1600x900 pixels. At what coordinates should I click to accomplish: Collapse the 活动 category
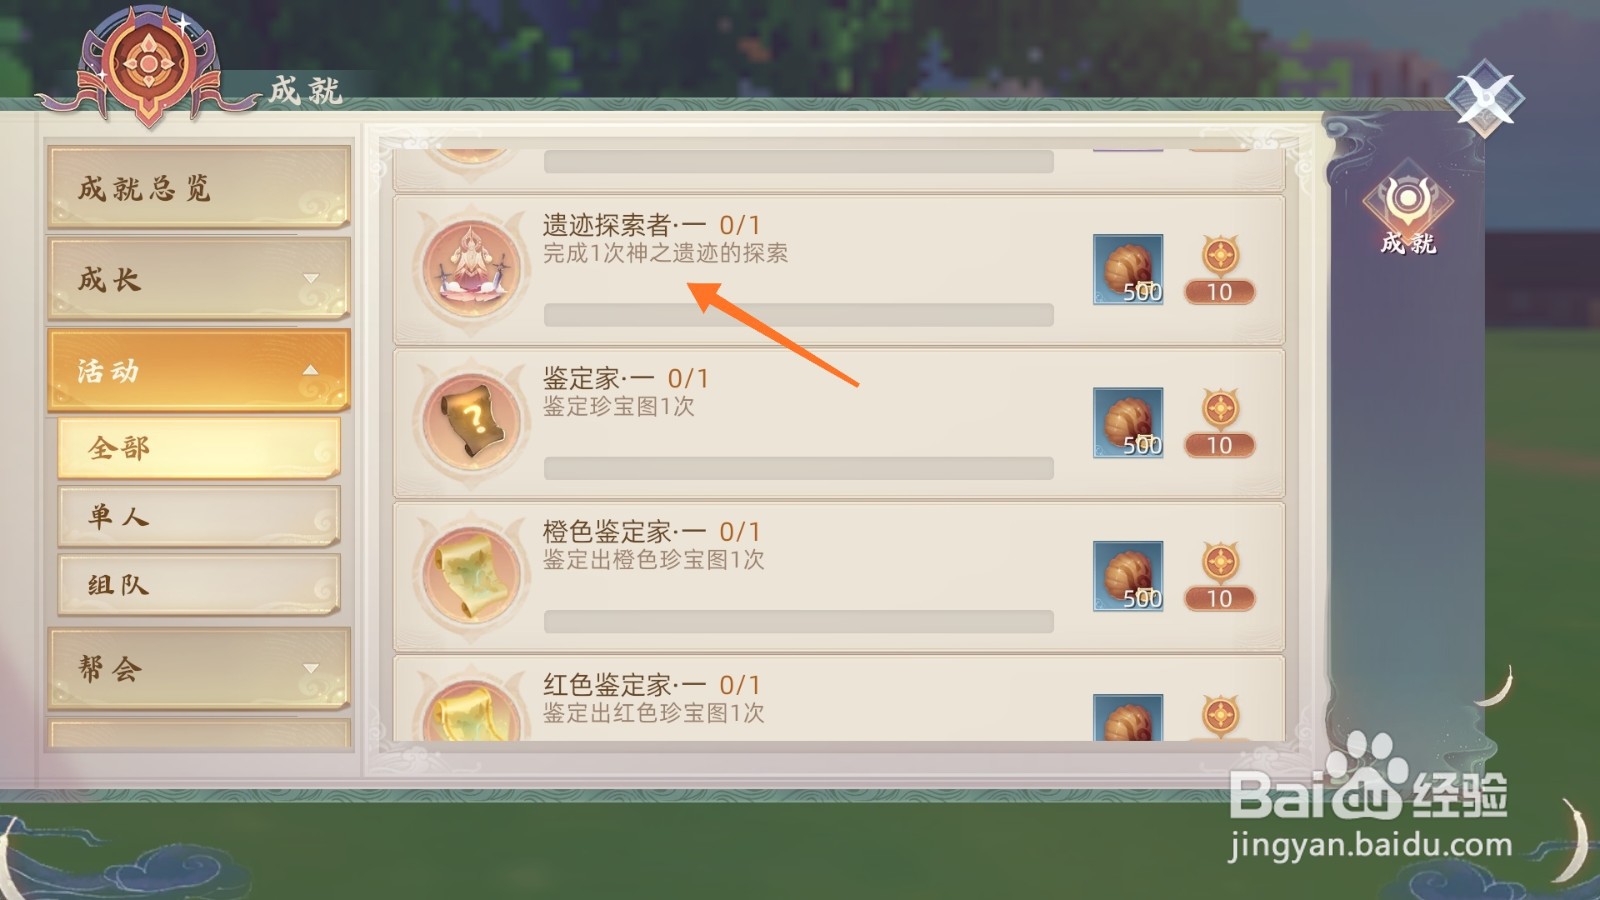199,370
